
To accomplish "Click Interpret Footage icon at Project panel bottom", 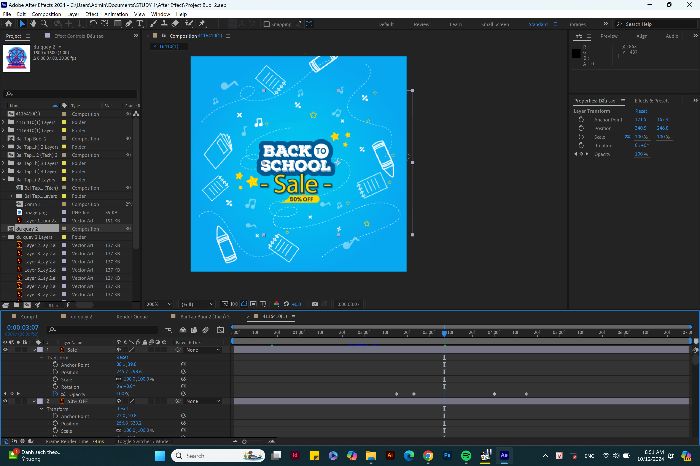I will point(5,305).
